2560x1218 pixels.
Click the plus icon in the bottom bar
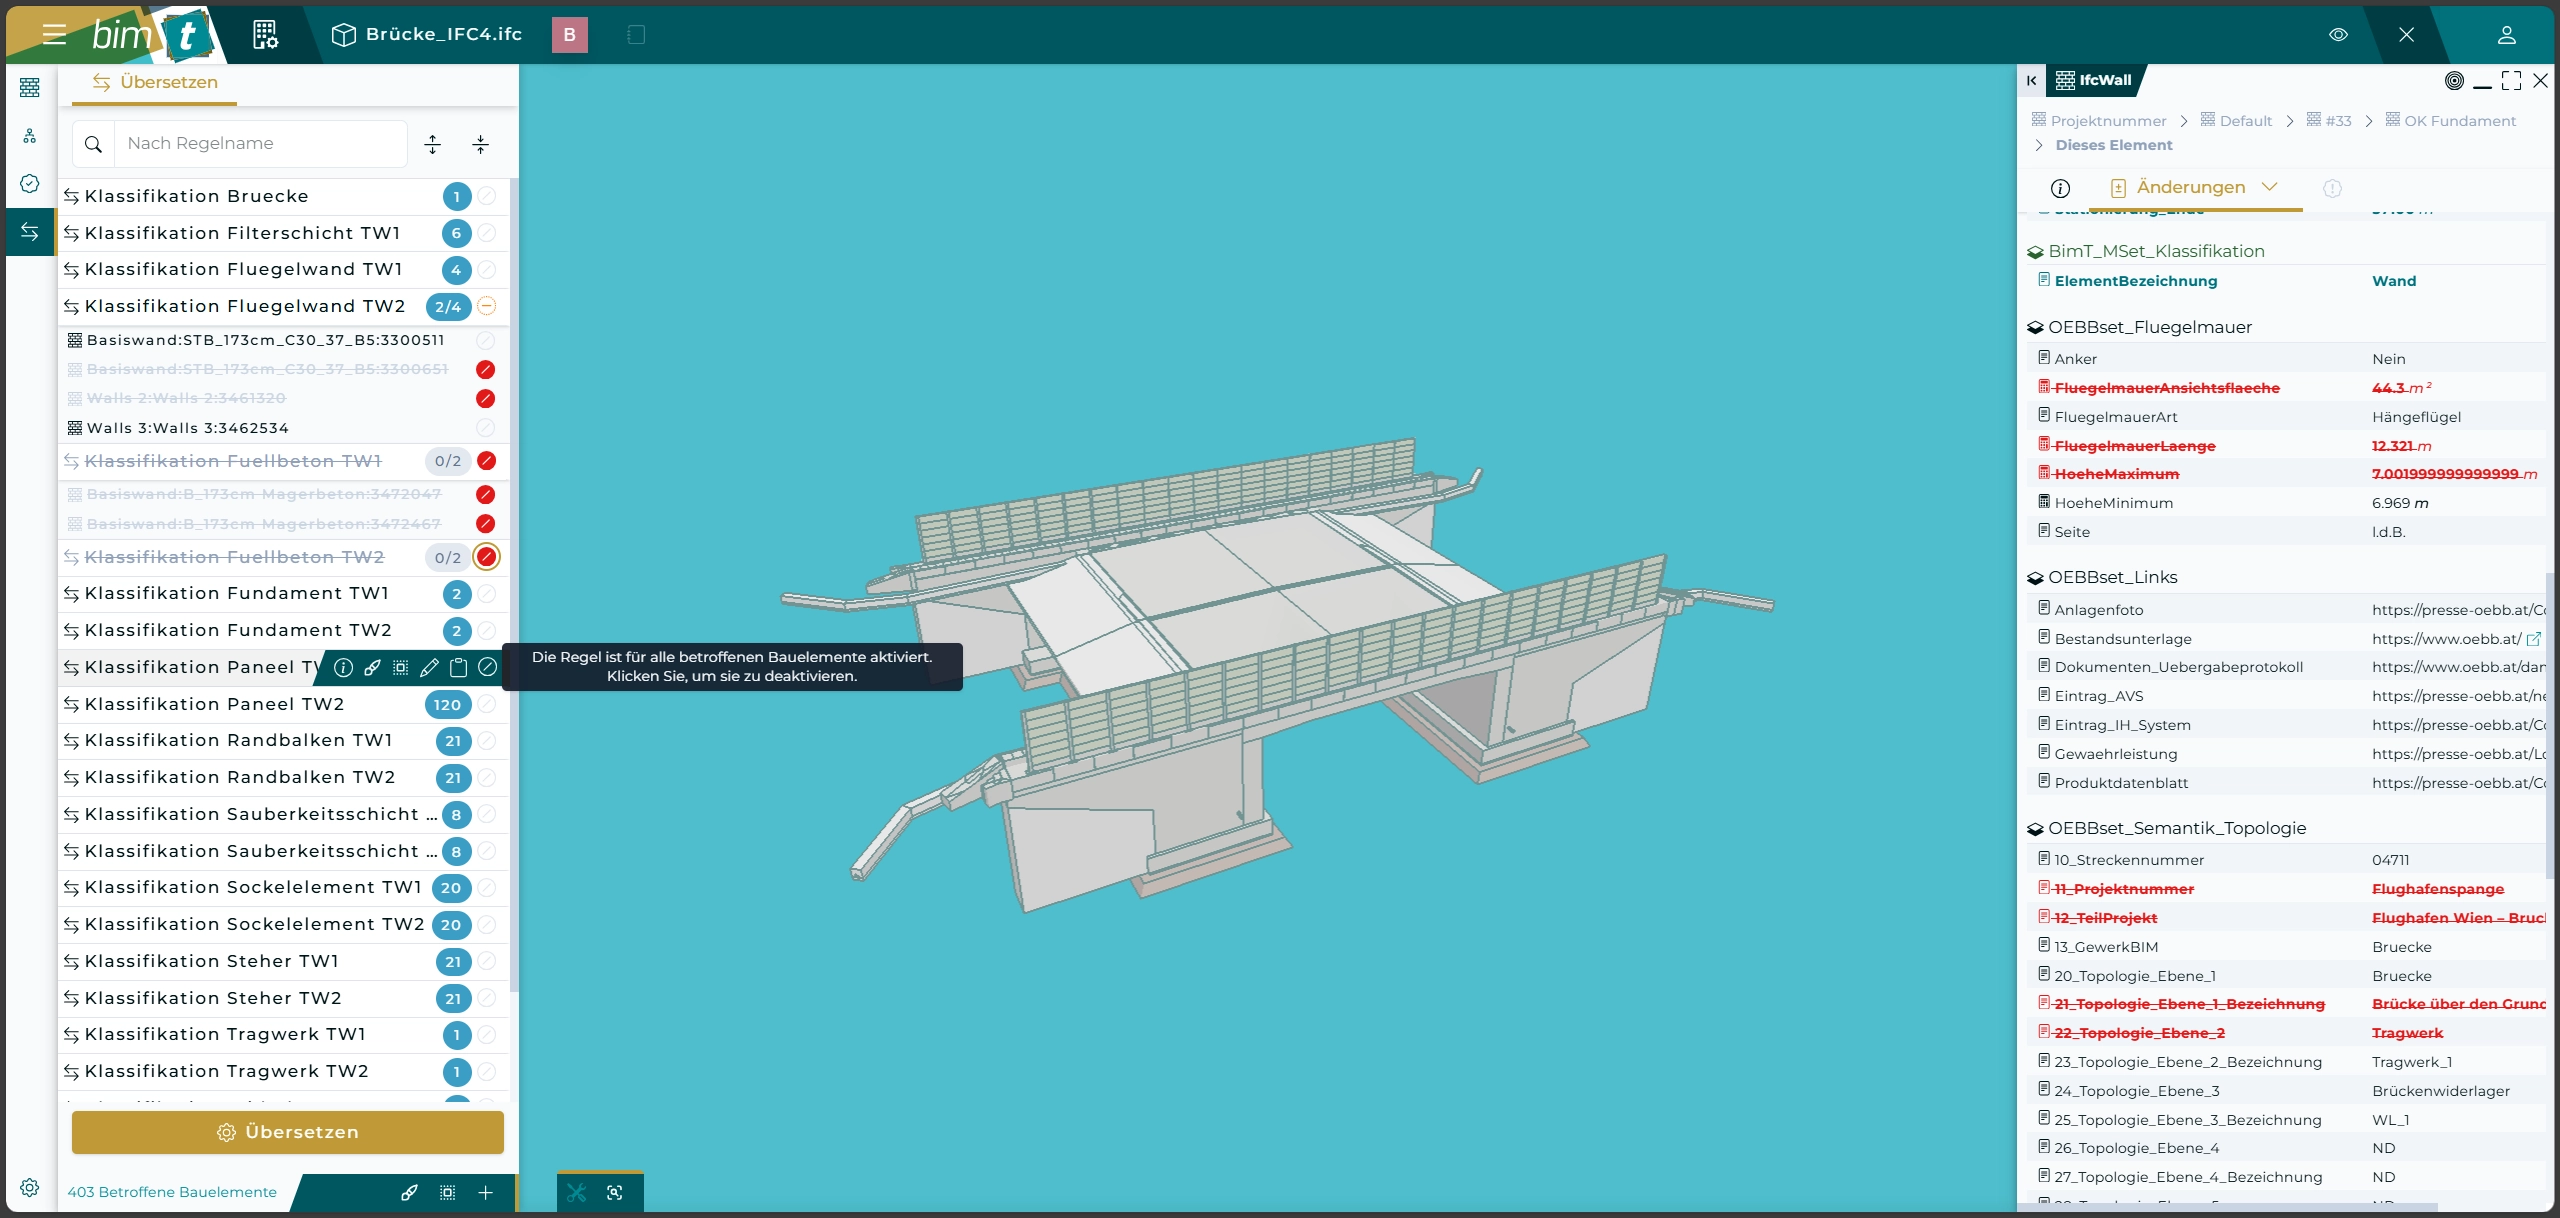pyautogui.click(x=486, y=1192)
